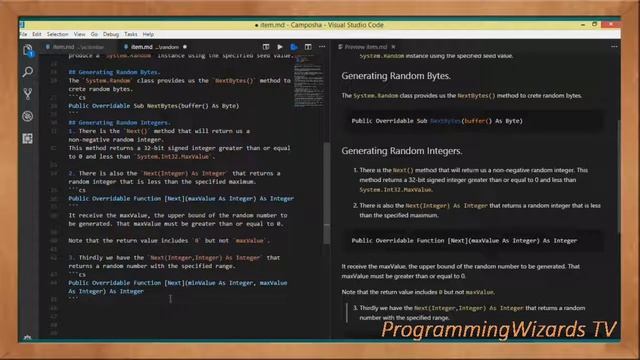The width and height of the screenshot is (640, 360).
Task: Open the Source Control view
Action: [28, 94]
